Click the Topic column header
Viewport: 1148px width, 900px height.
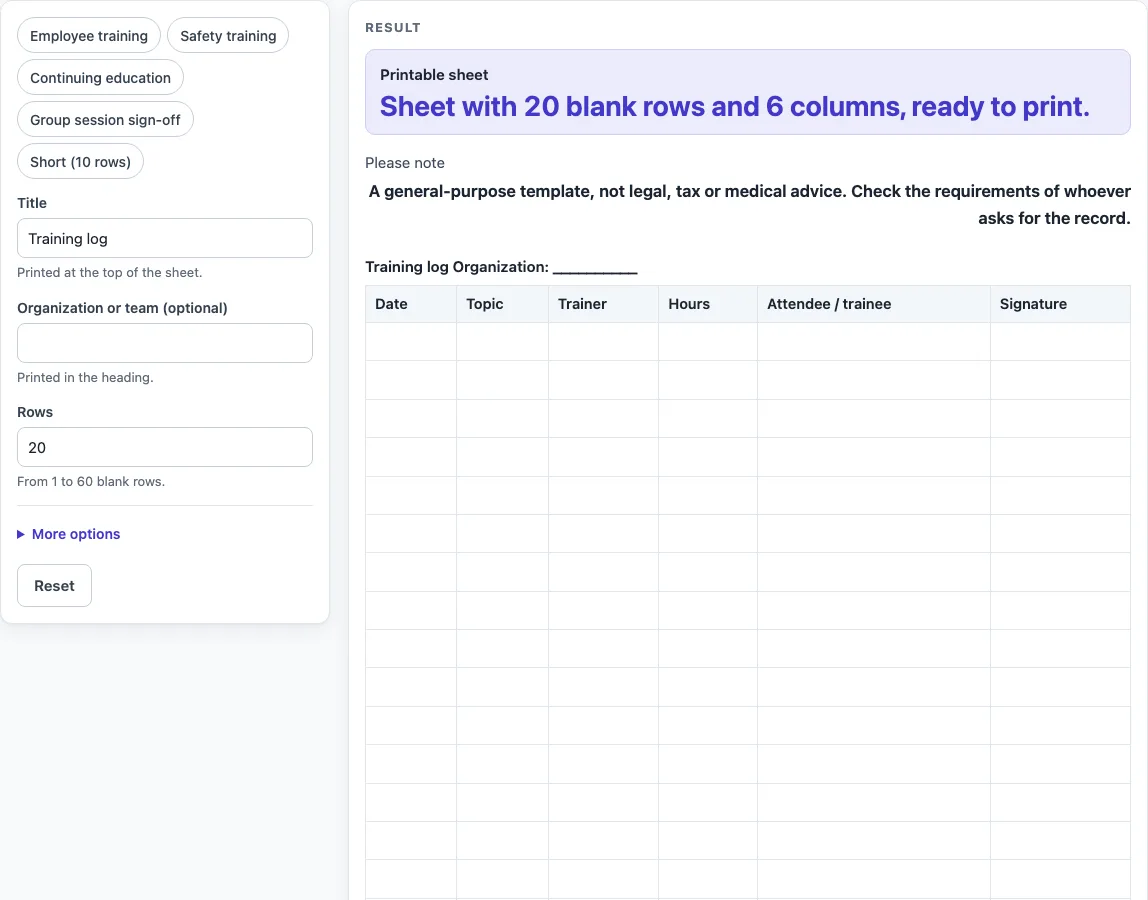point(502,304)
